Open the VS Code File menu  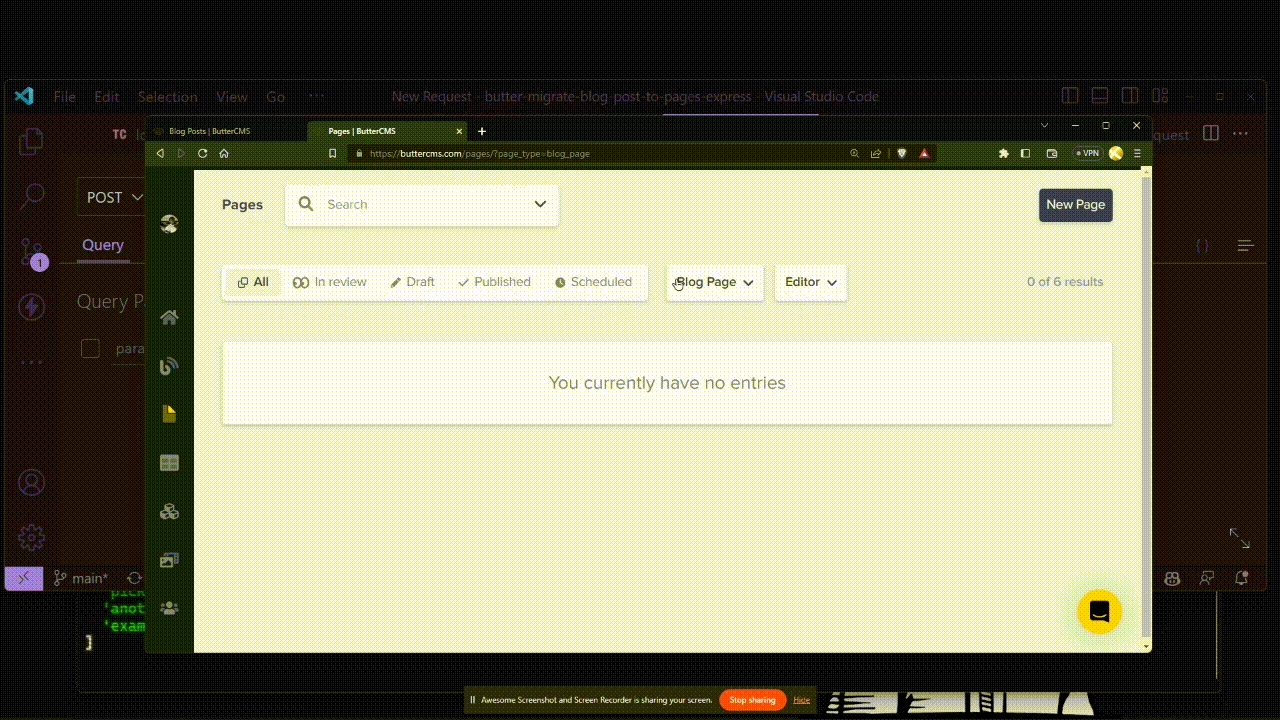[64, 97]
